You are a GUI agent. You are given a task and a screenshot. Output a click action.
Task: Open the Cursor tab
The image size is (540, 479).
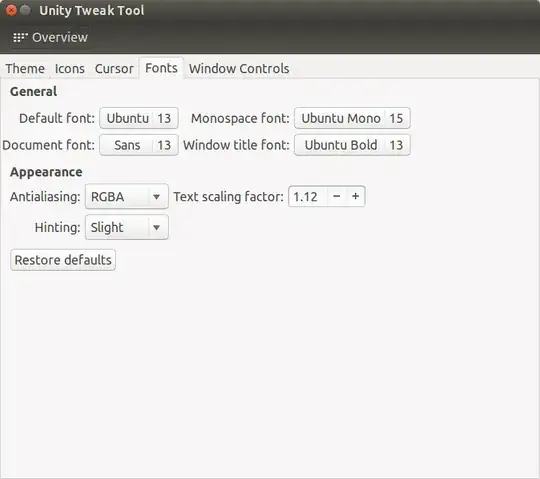114,69
